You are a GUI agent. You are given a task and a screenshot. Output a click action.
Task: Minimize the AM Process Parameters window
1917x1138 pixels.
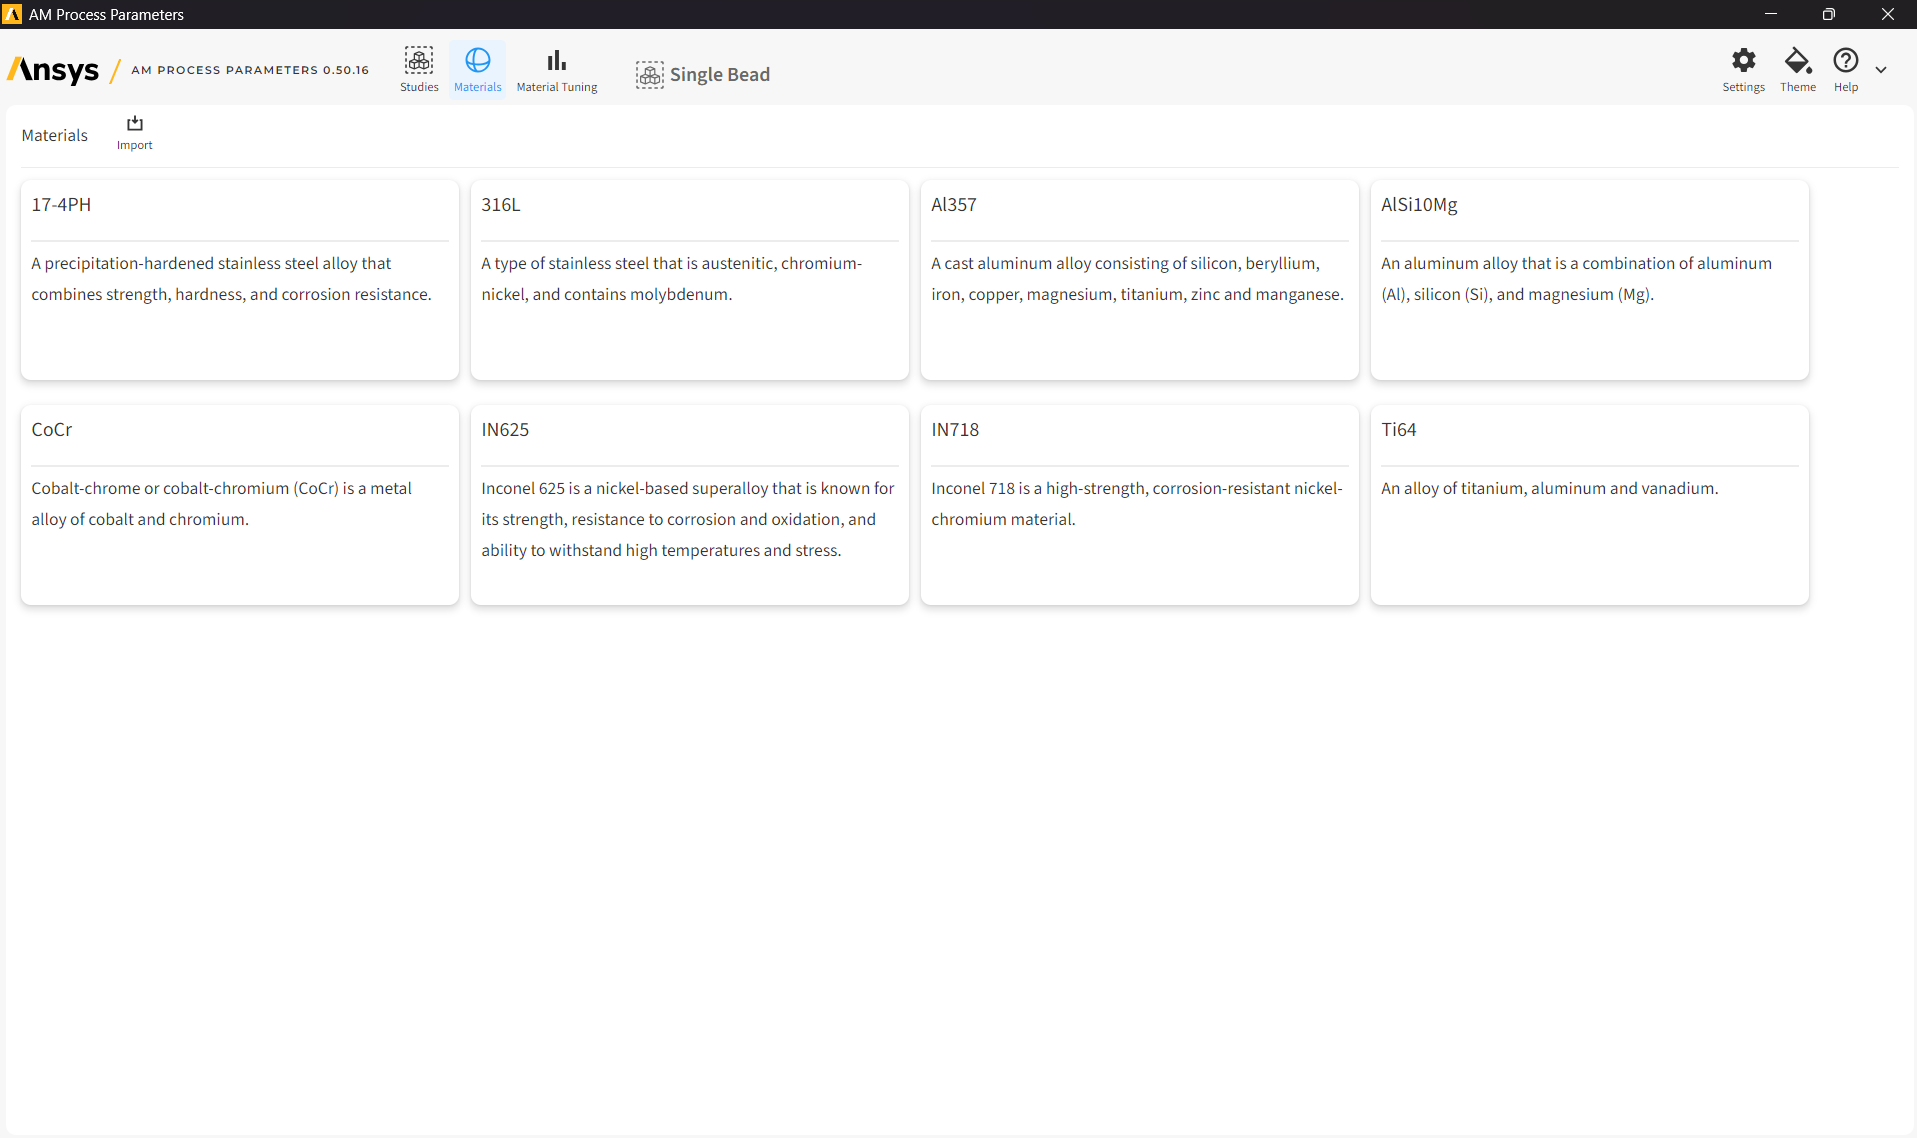[1771, 14]
